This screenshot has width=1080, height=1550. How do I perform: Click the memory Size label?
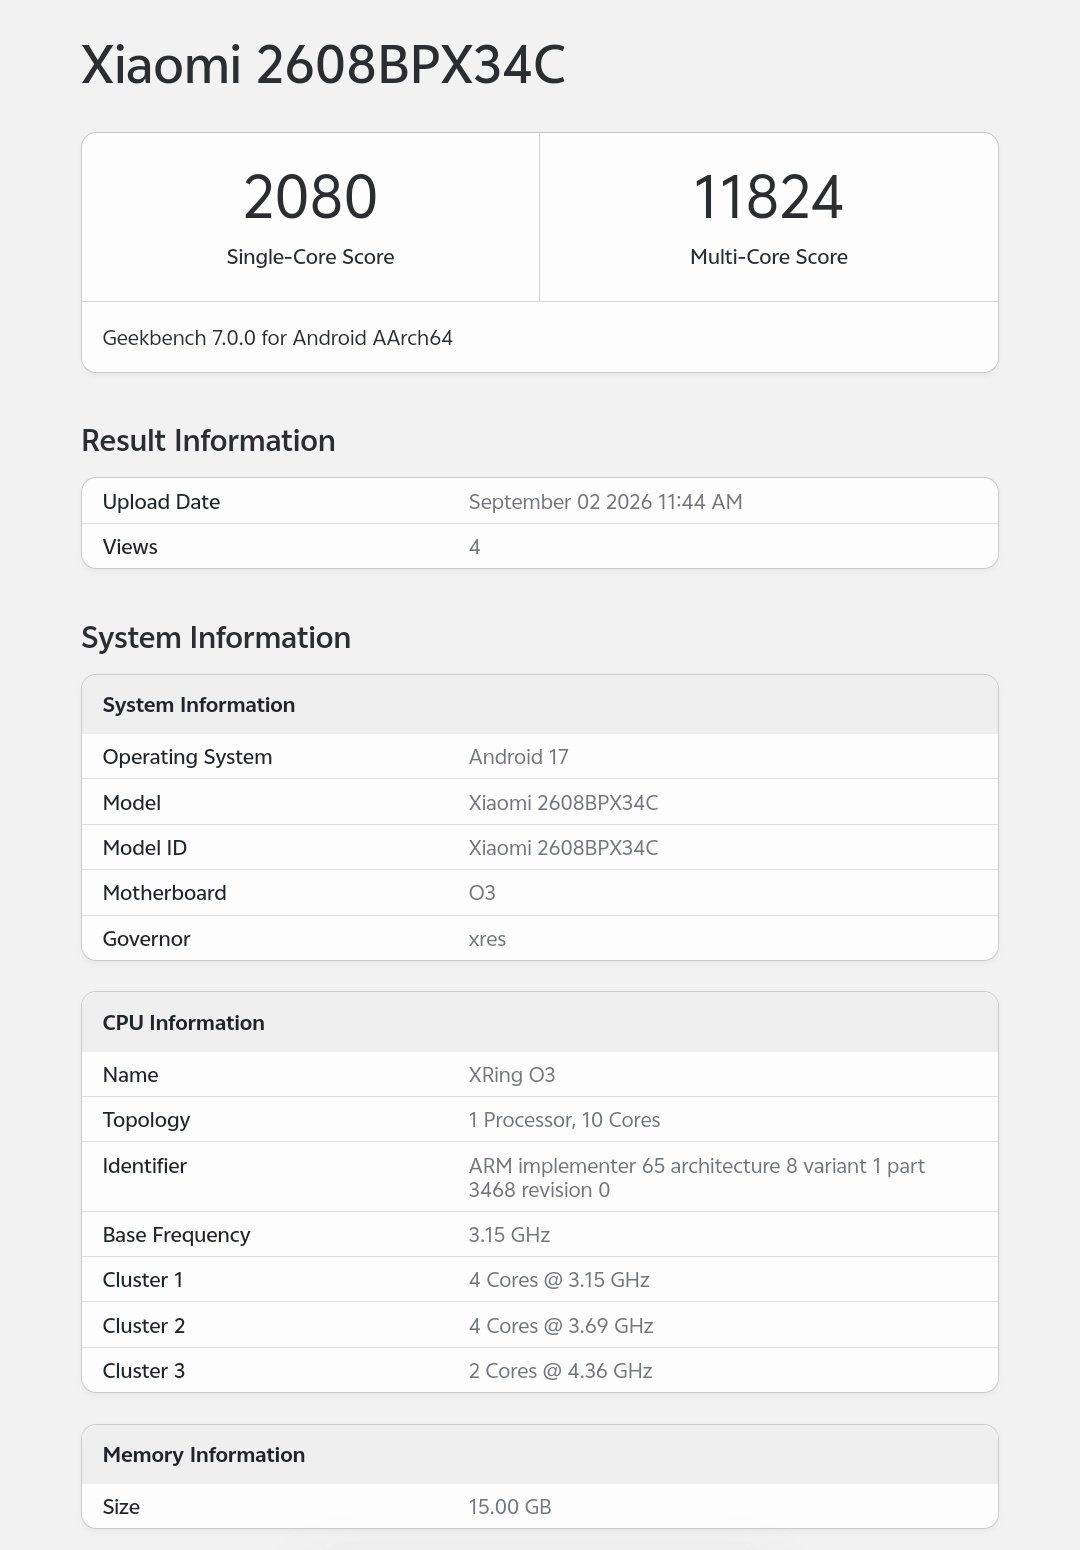pyautogui.click(x=121, y=1507)
